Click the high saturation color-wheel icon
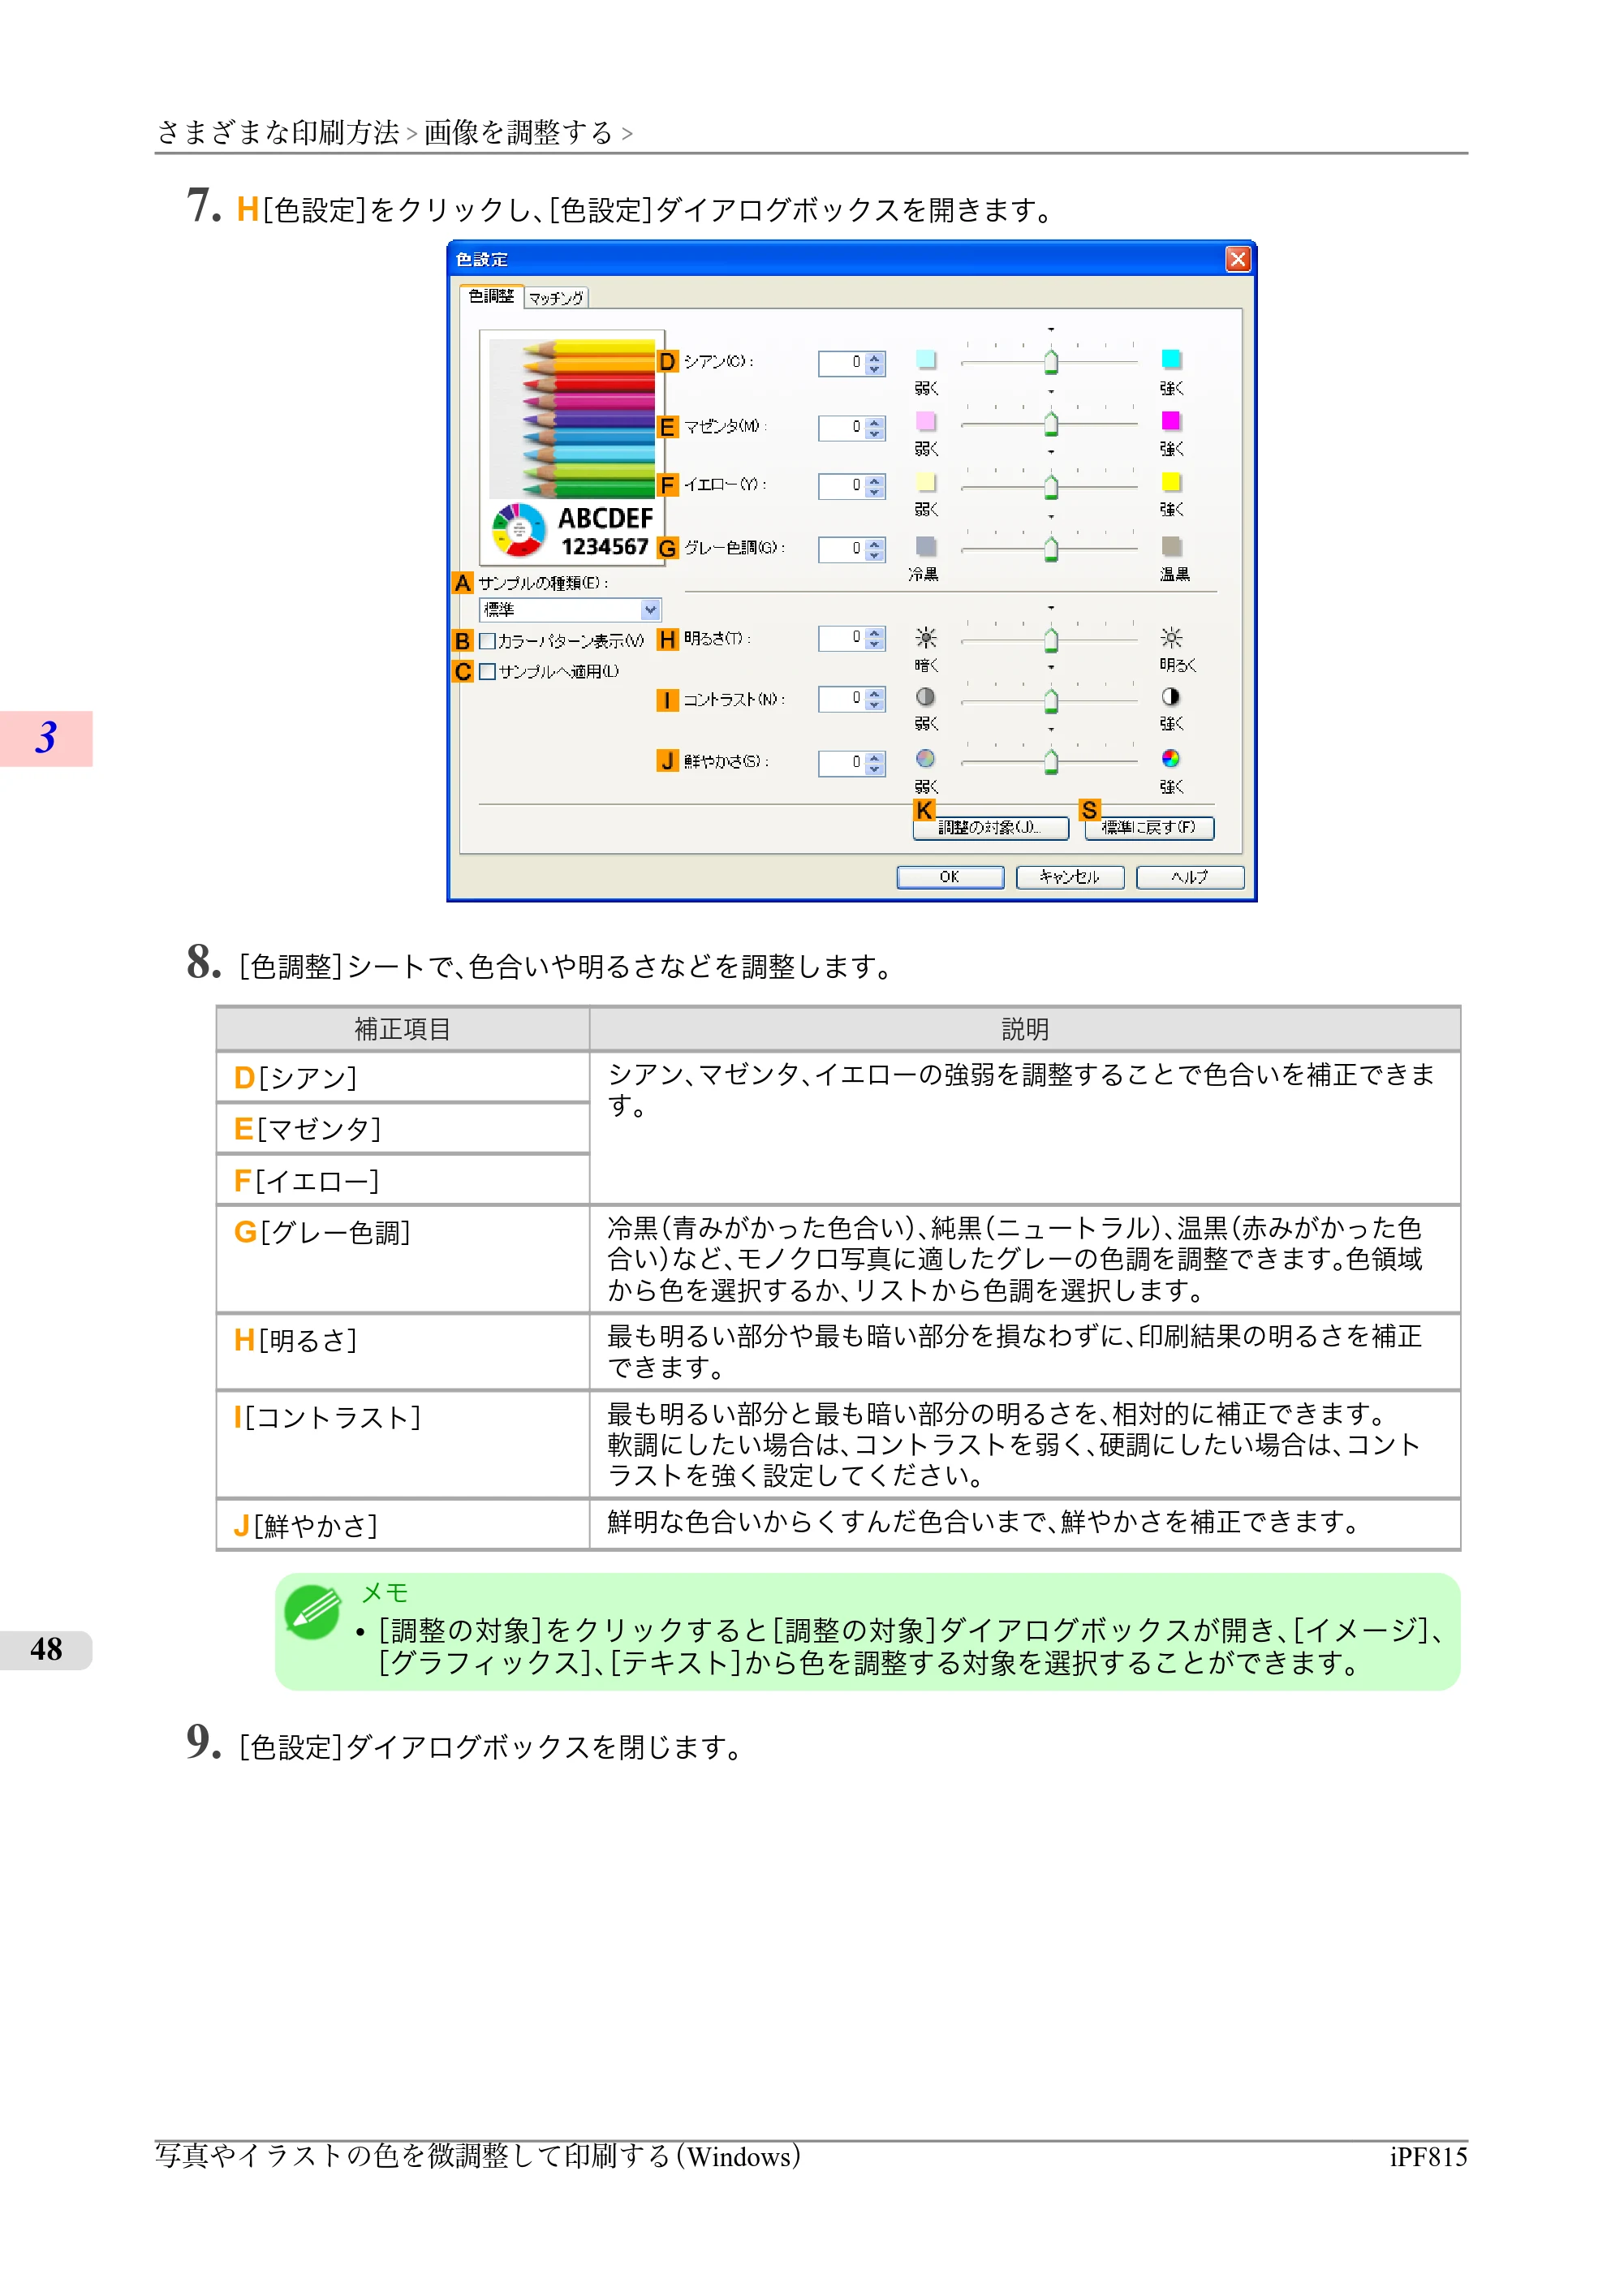The image size is (1624, 2296). 1171,758
